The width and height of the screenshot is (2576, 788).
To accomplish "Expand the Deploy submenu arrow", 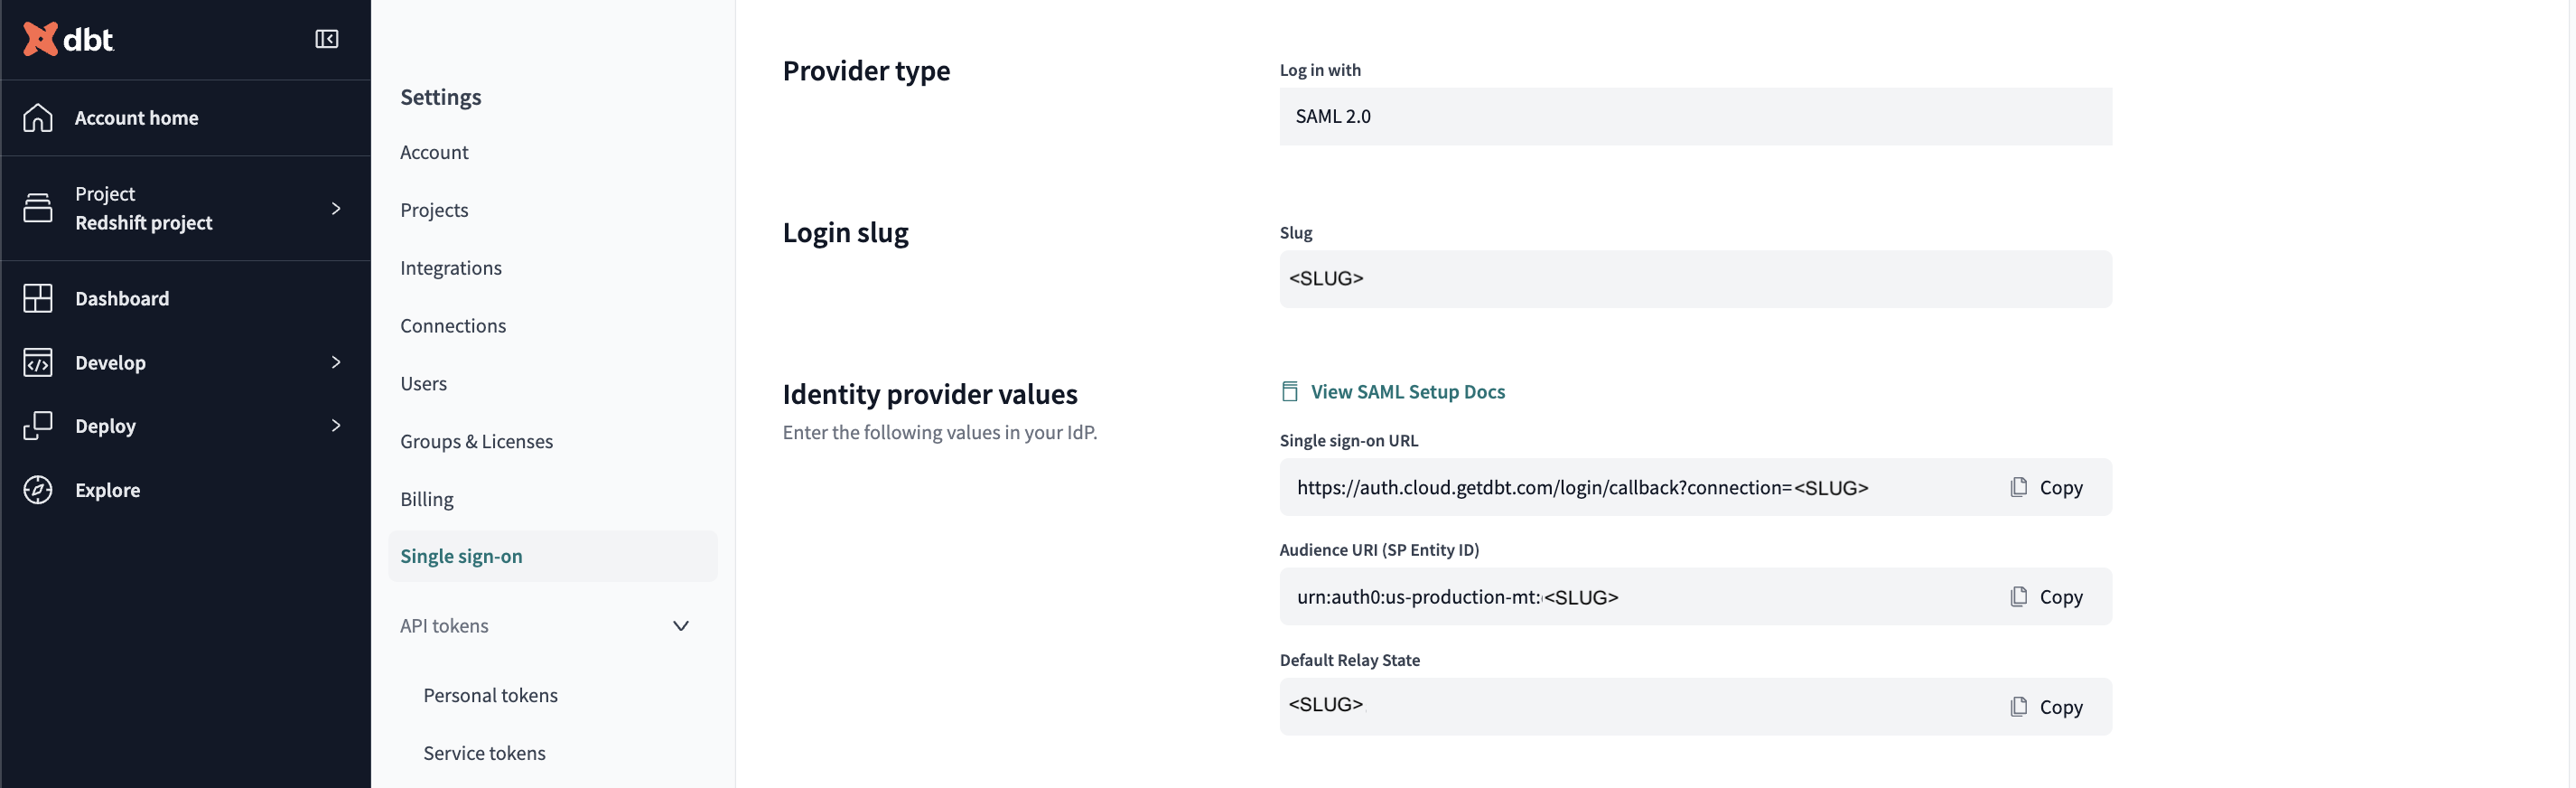I will pyautogui.click(x=336, y=426).
